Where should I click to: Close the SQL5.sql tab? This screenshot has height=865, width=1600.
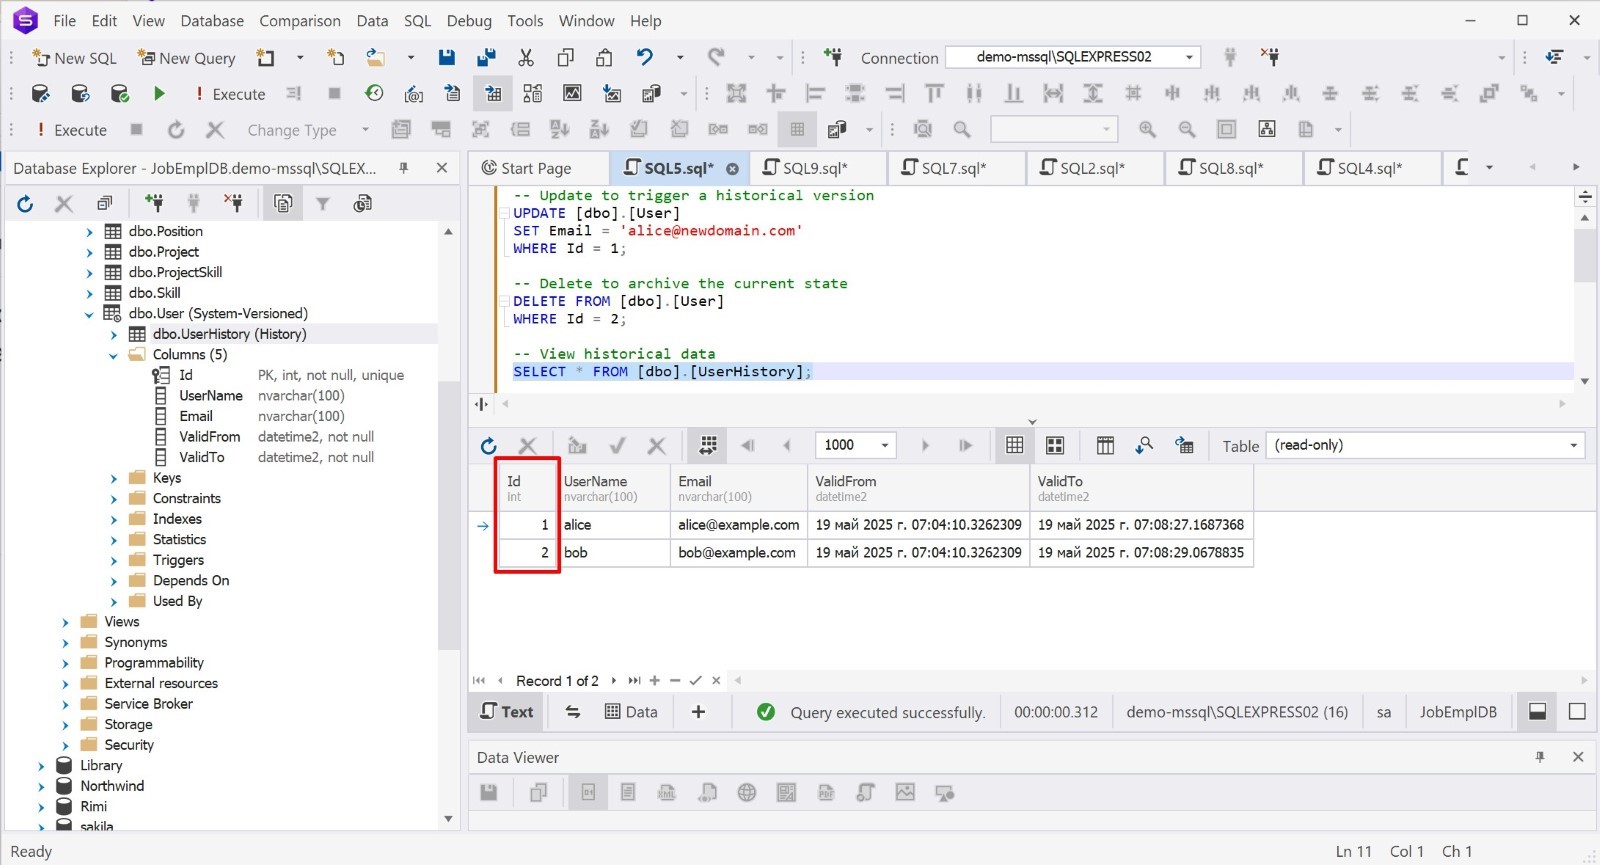click(732, 169)
